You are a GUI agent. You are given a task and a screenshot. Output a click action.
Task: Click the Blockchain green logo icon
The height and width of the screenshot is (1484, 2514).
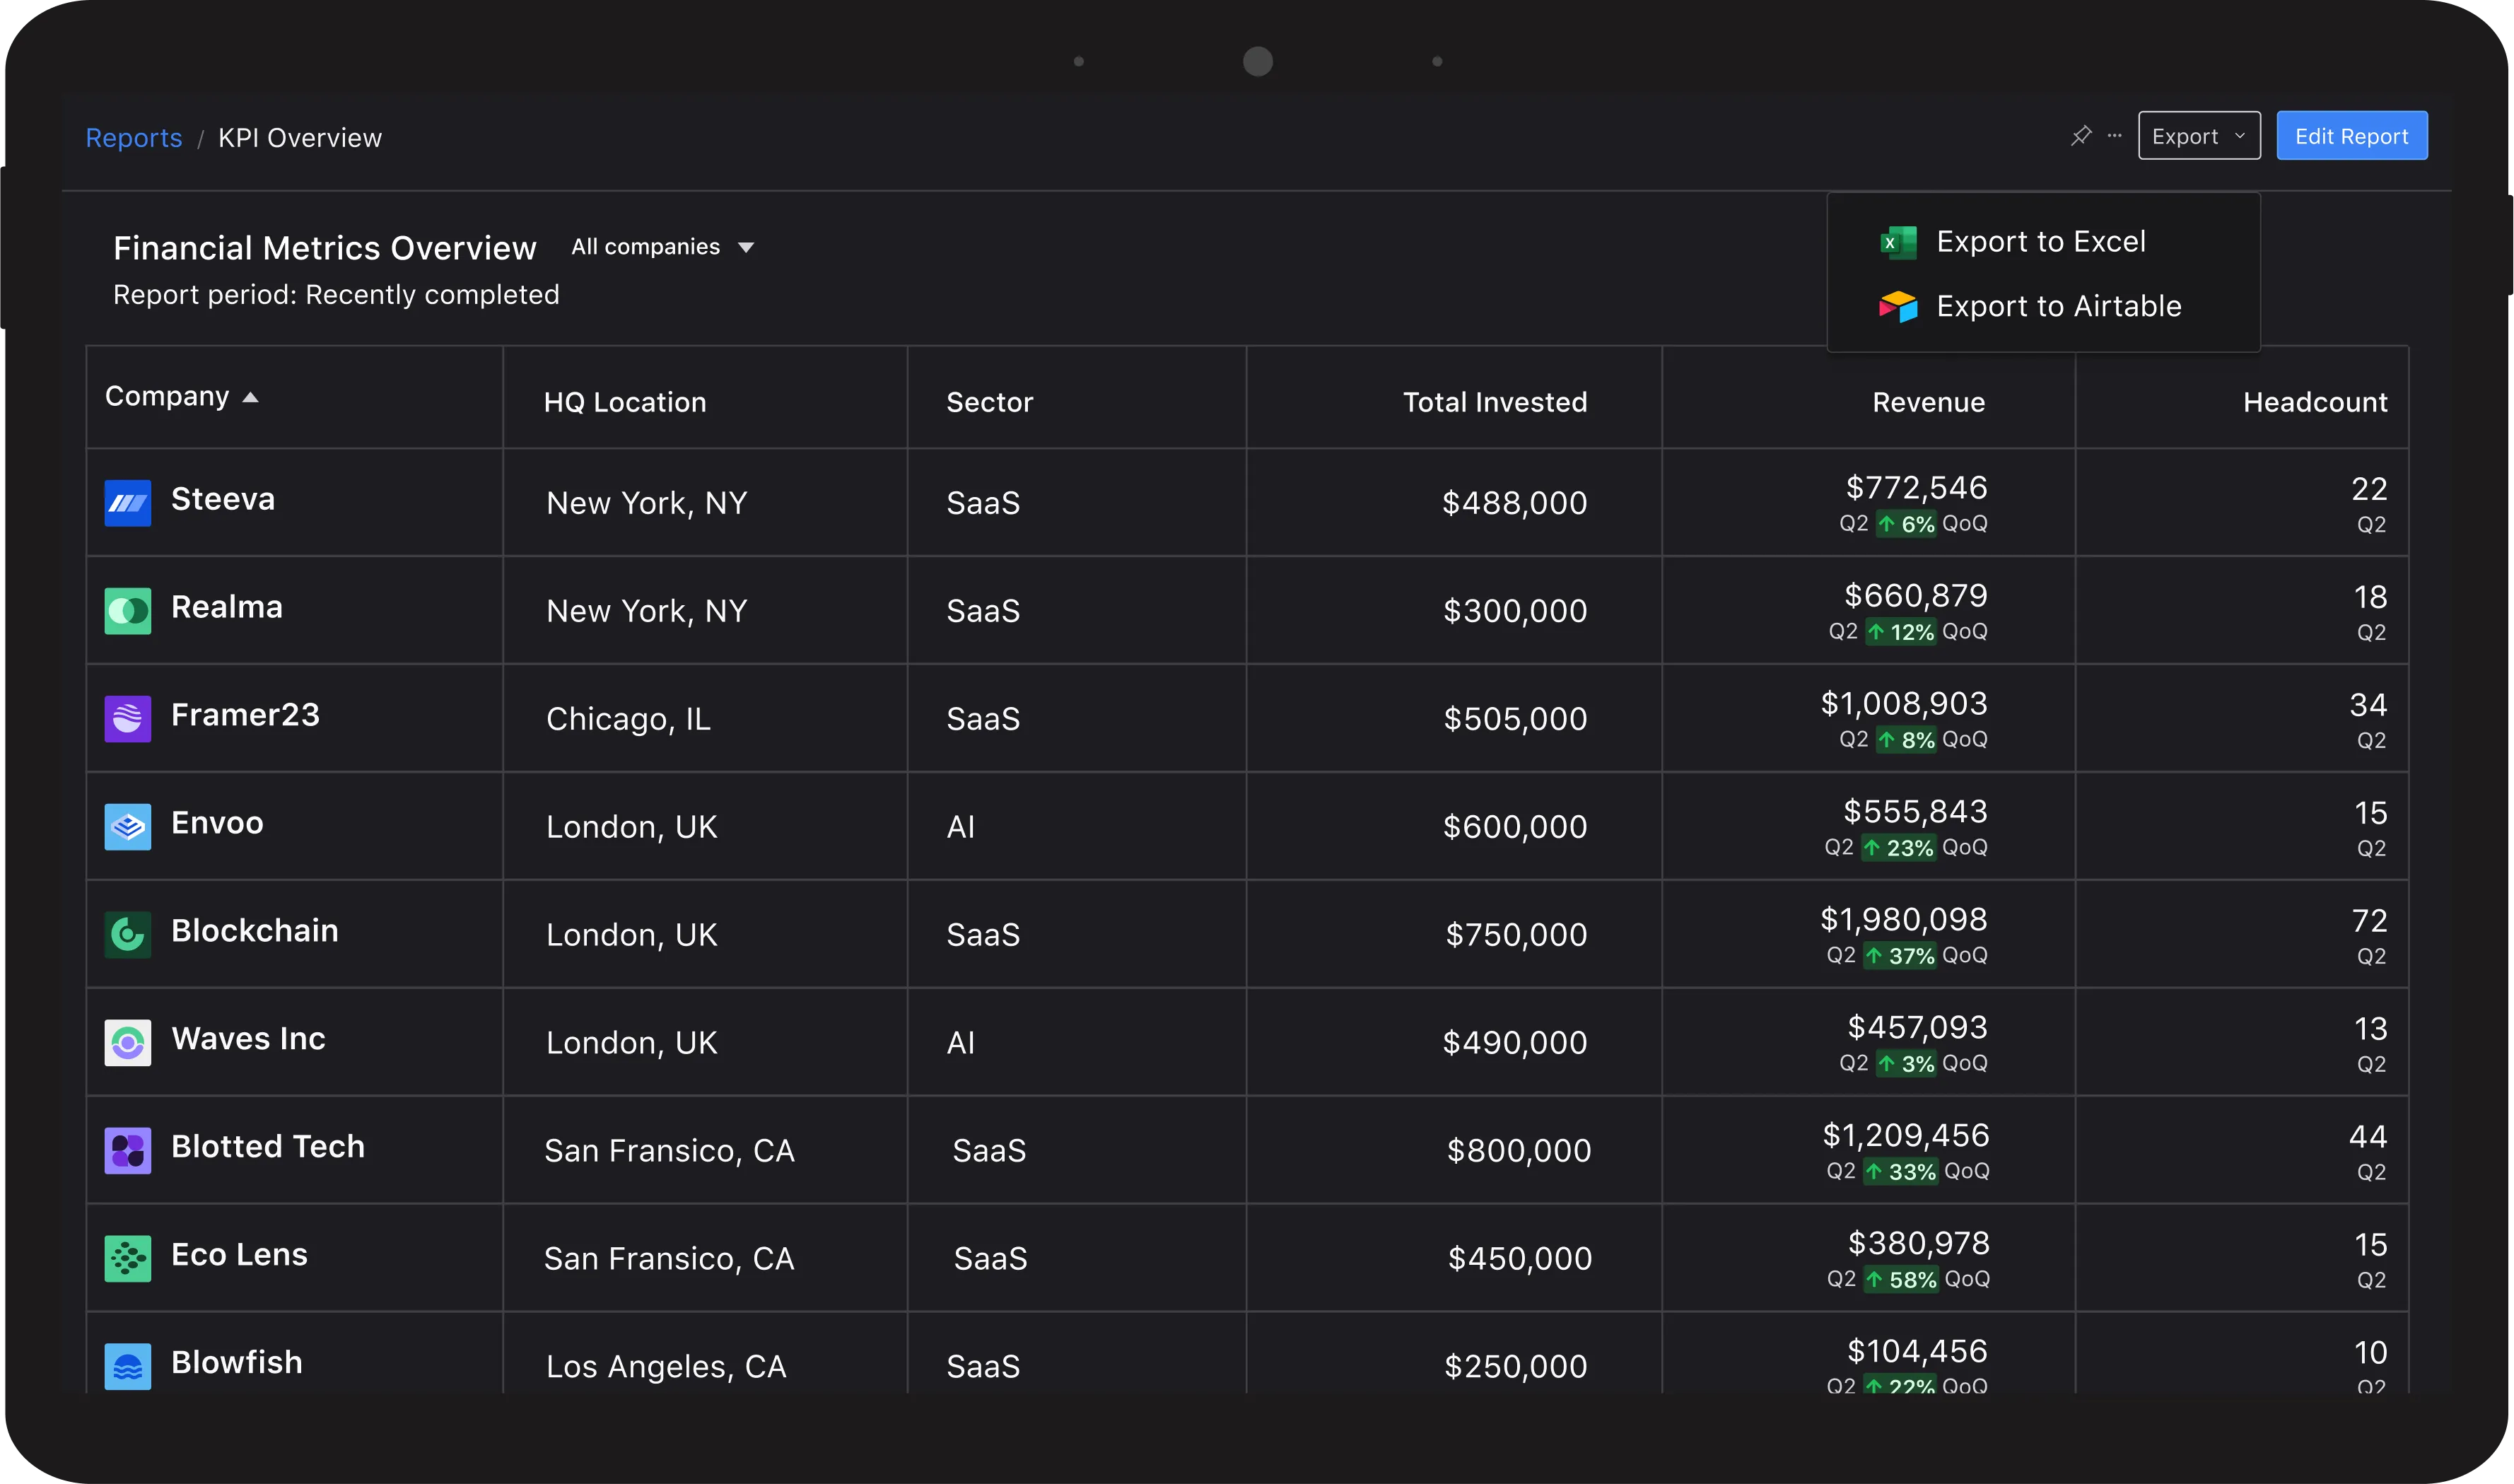point(128,935)
